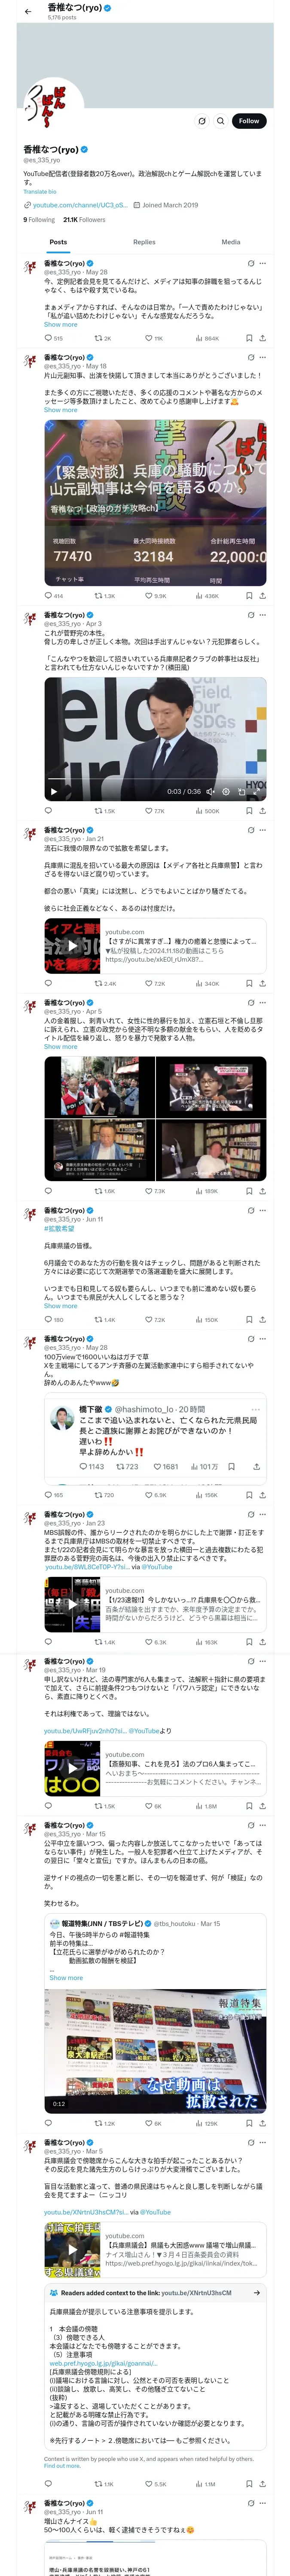Play the 緊急対談 兵庫の騒動 video thumbnail
Image resolution: width=290 pixels, height=2576 pixels.
155,503
